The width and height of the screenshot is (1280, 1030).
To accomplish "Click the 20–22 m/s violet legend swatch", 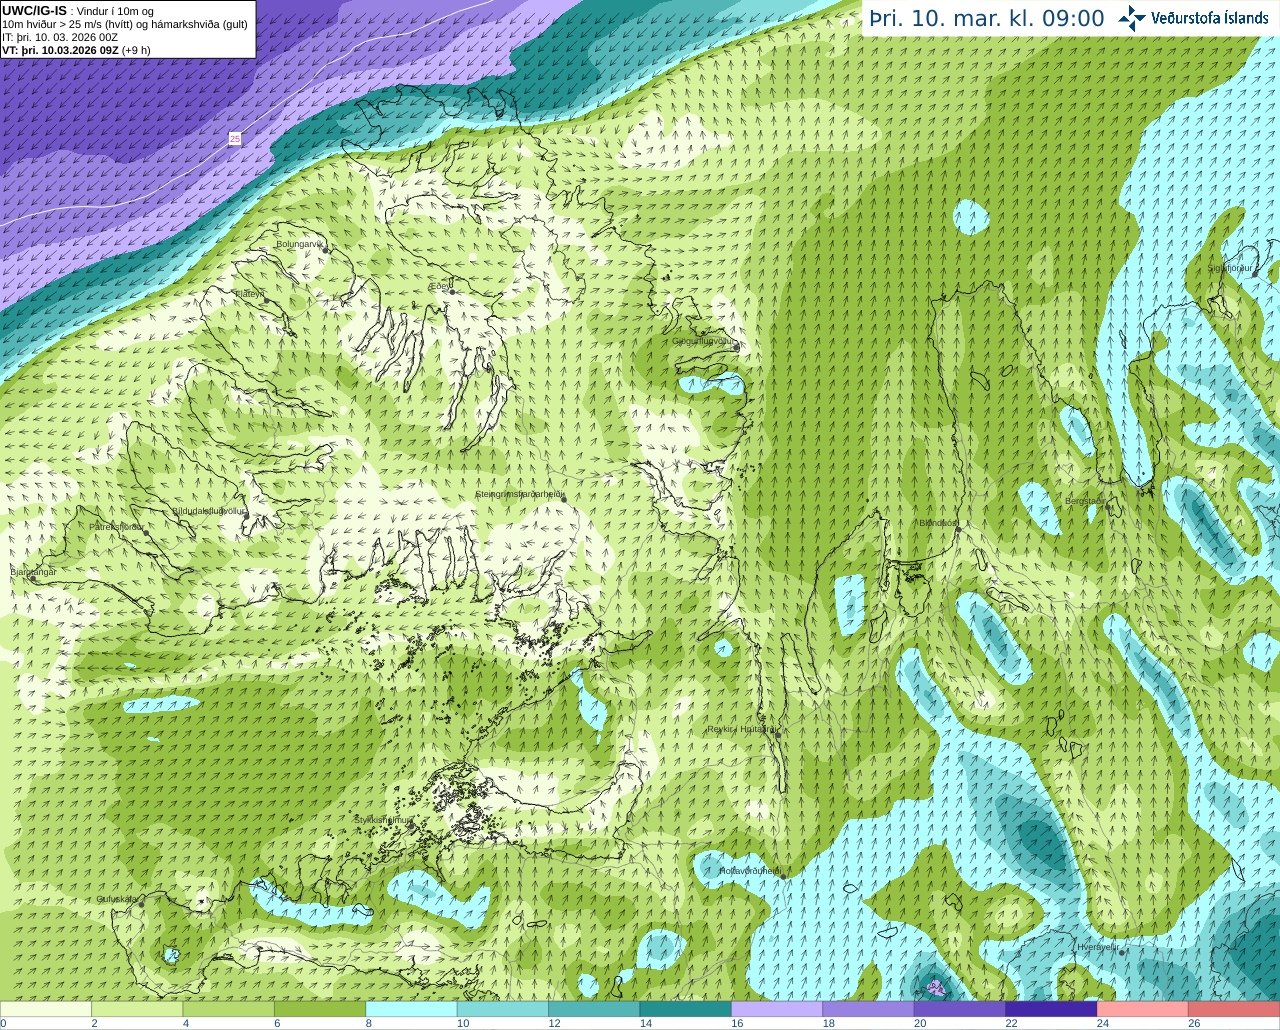I will coord(960,1009).
